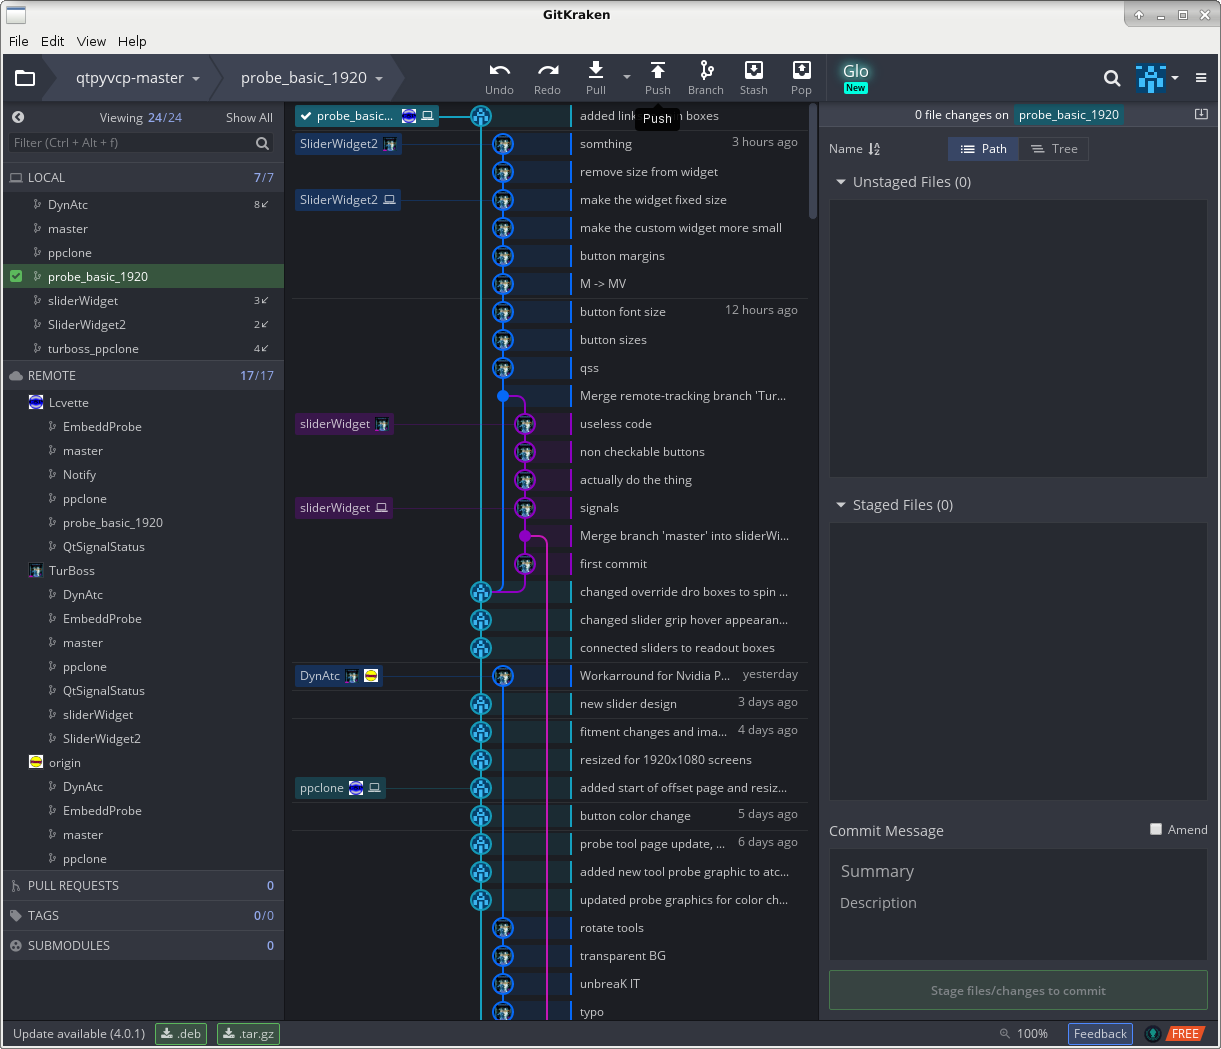Viewport: 1221px width, 1049px height.
Task: Click the sort by Name icon
Action: click(x=874, y=149)
